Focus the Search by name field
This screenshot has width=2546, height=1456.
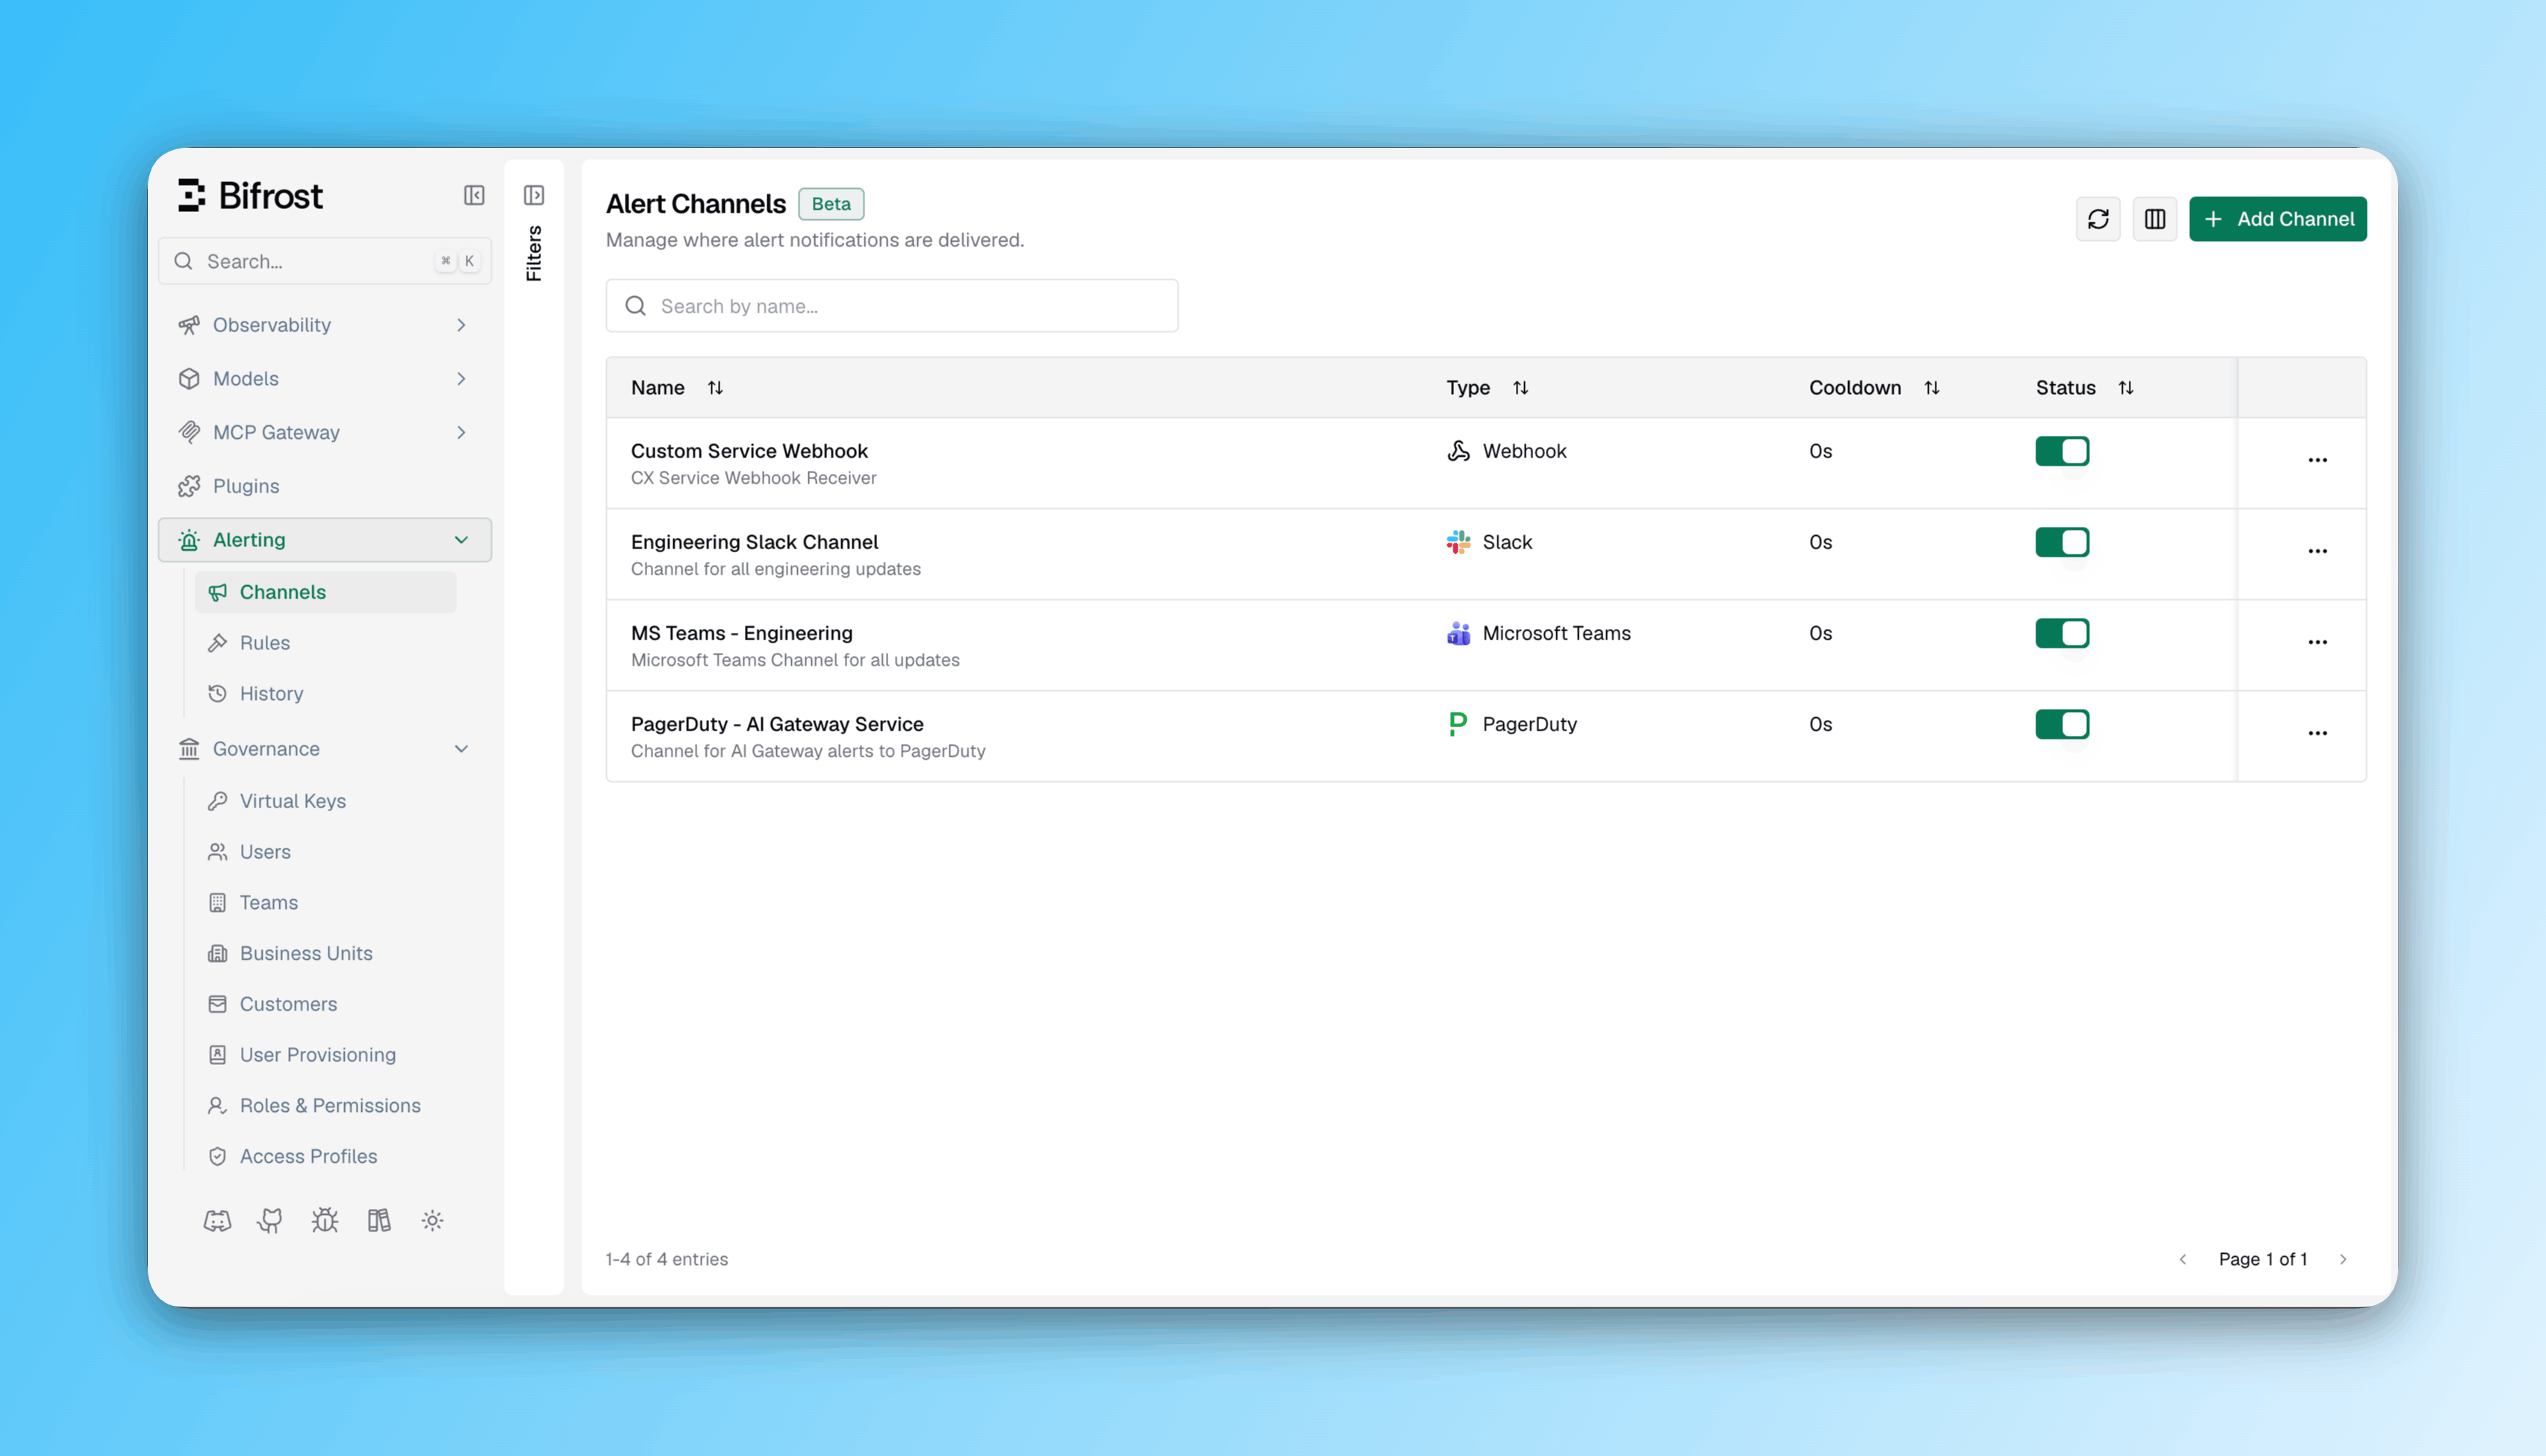pyautogui.click(x=891, y=306)
